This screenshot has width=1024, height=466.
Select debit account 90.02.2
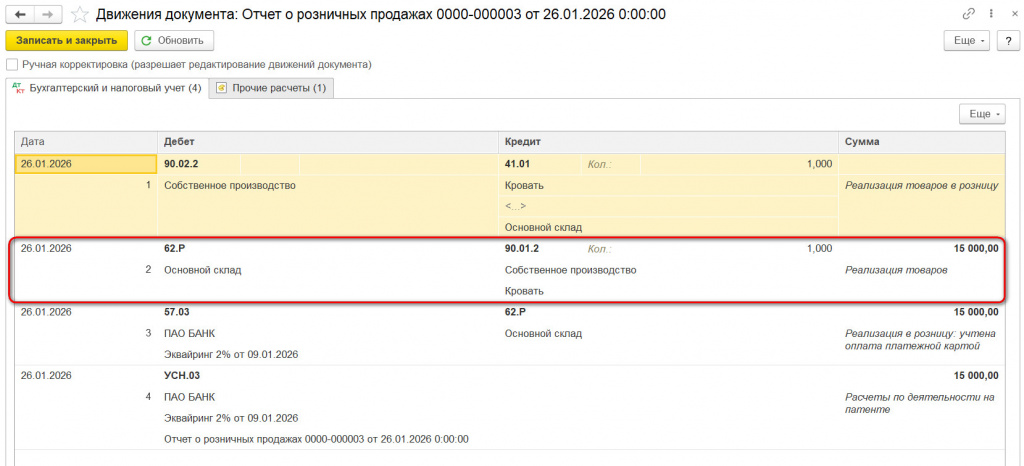pyautogui.click(x=182, y=164)
